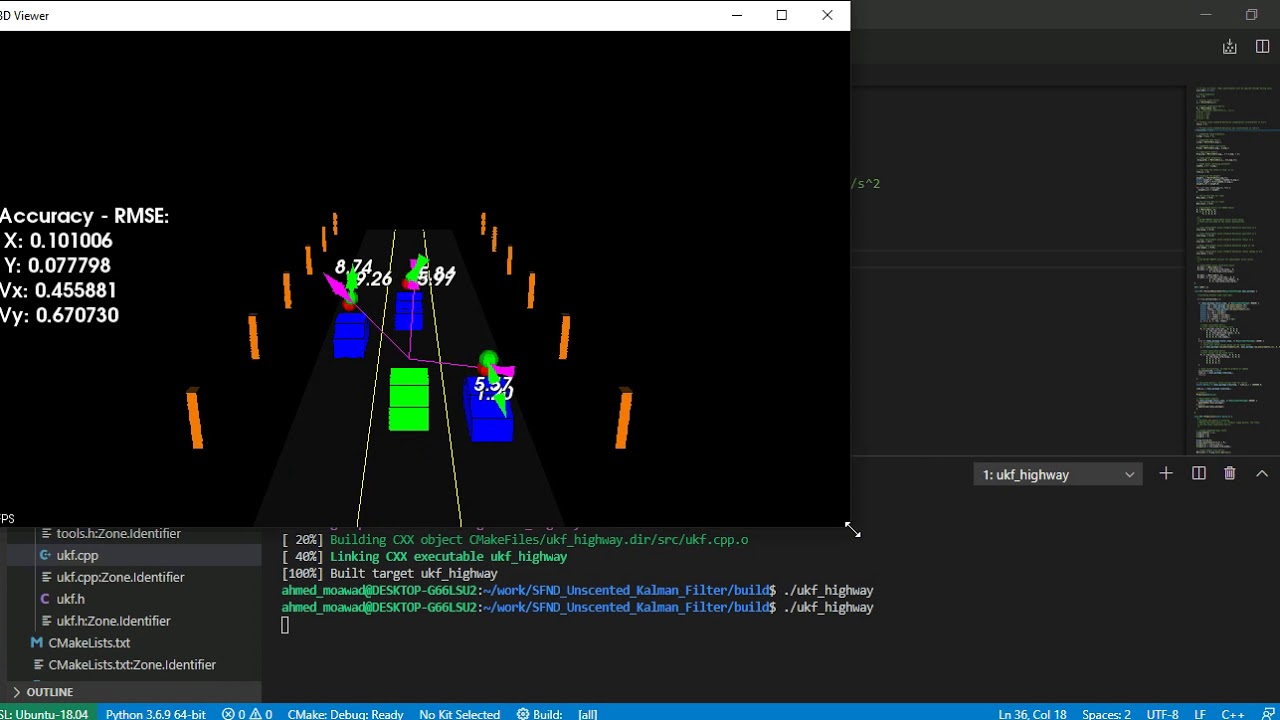Close the 3D Viewer window
This screenshot has height=720, width=1280.
point(827,15)
